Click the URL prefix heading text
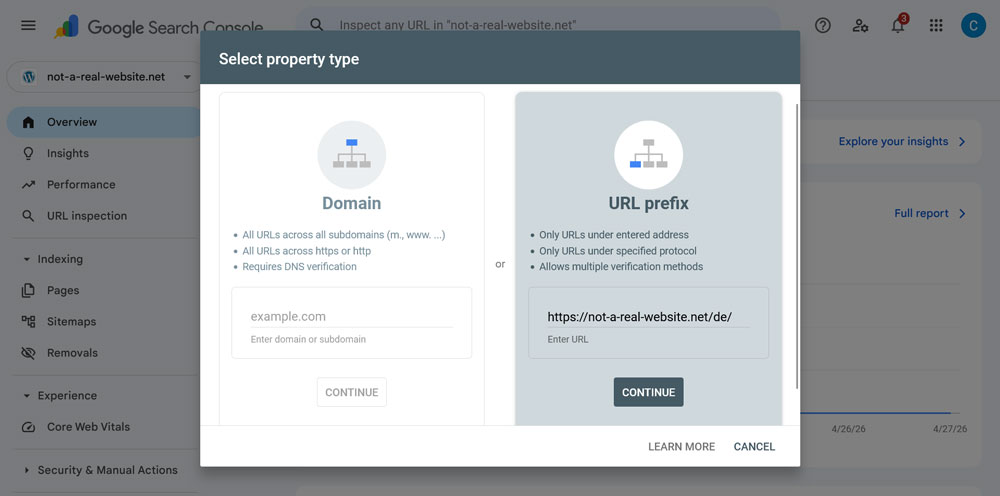This screenshot has width=1000, height=496. point(649,203)
